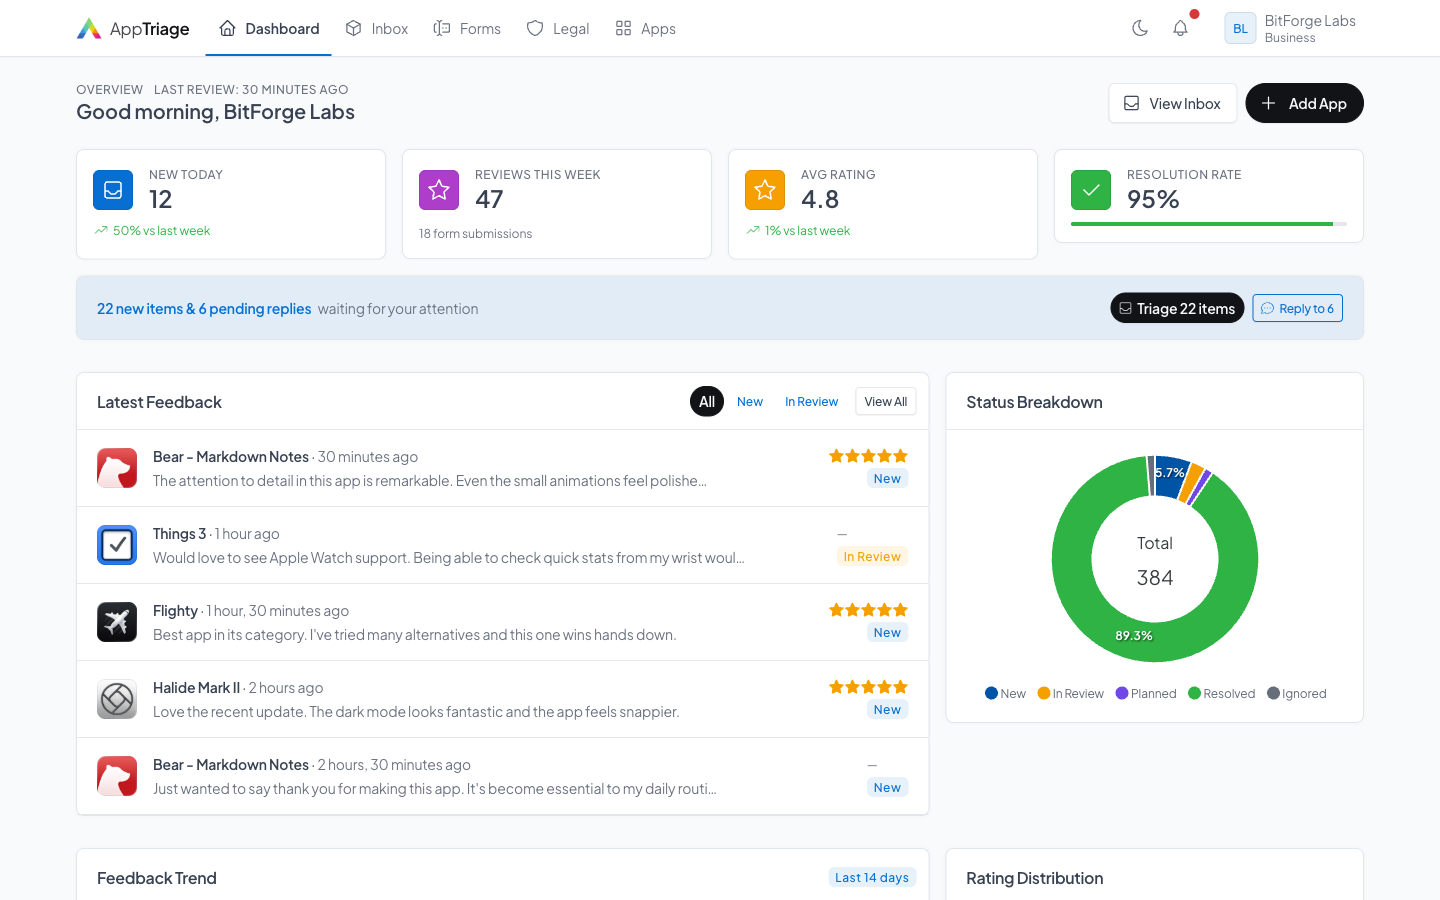Select the Bear Markdown Notes app icon
Image resolution: width=1440 pixels, height=900 pixels.
pyautogui.click(x=116, y=467)
